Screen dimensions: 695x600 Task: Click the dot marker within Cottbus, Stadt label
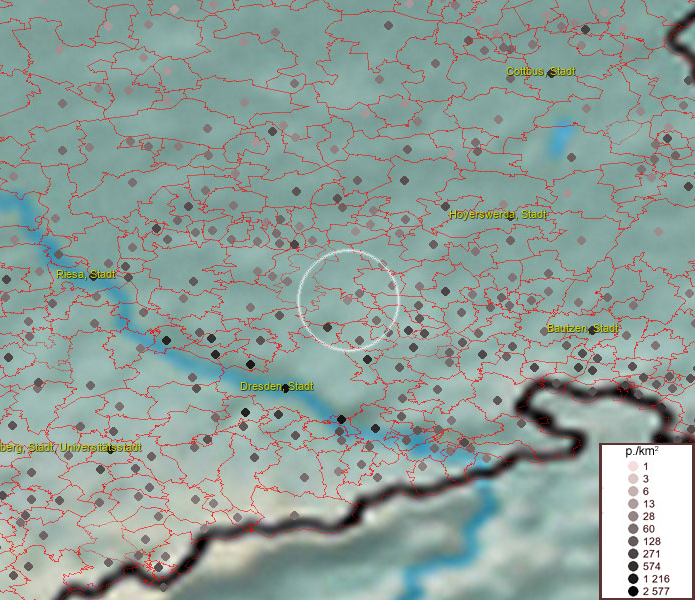point(551,74)
